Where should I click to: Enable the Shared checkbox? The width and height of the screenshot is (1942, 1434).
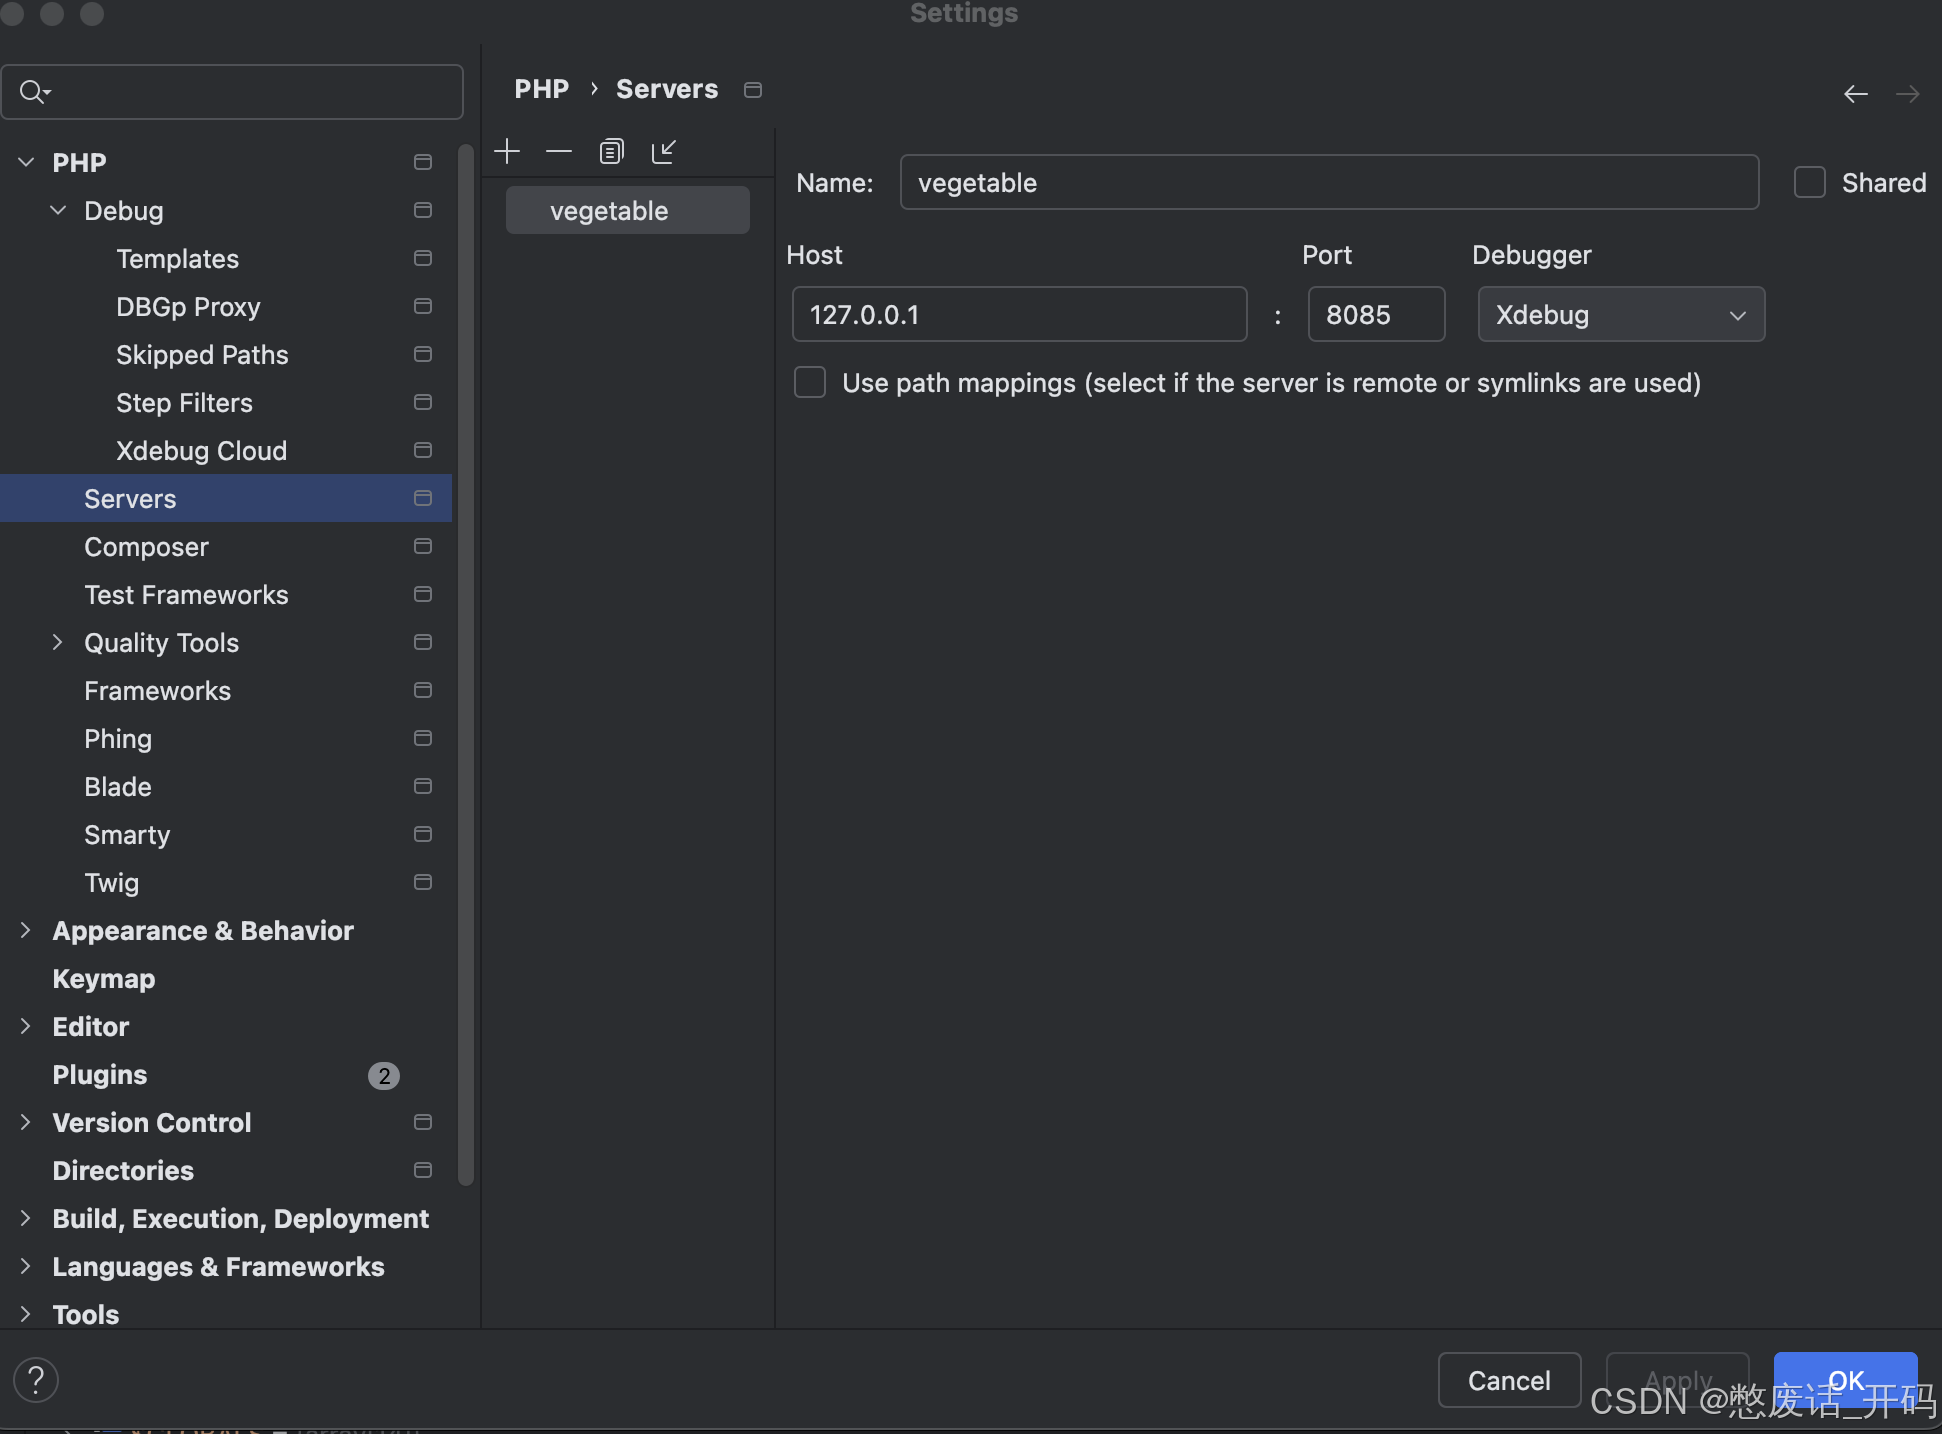[1810, 182]
